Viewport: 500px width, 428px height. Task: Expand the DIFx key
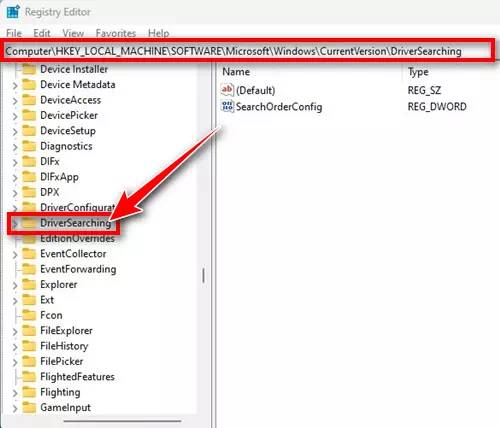[15, 162]
